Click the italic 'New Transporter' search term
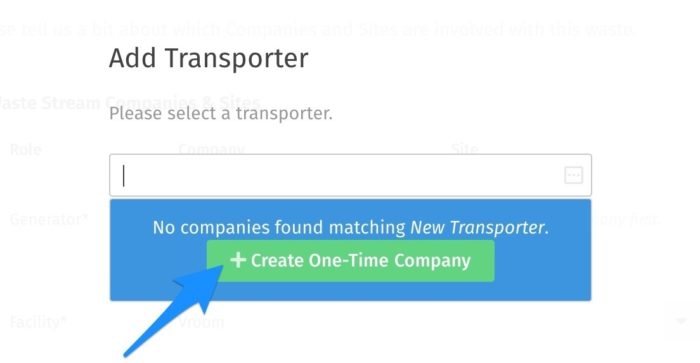The height and width of the screenshot is (363, 700). (x=479, y=227)
